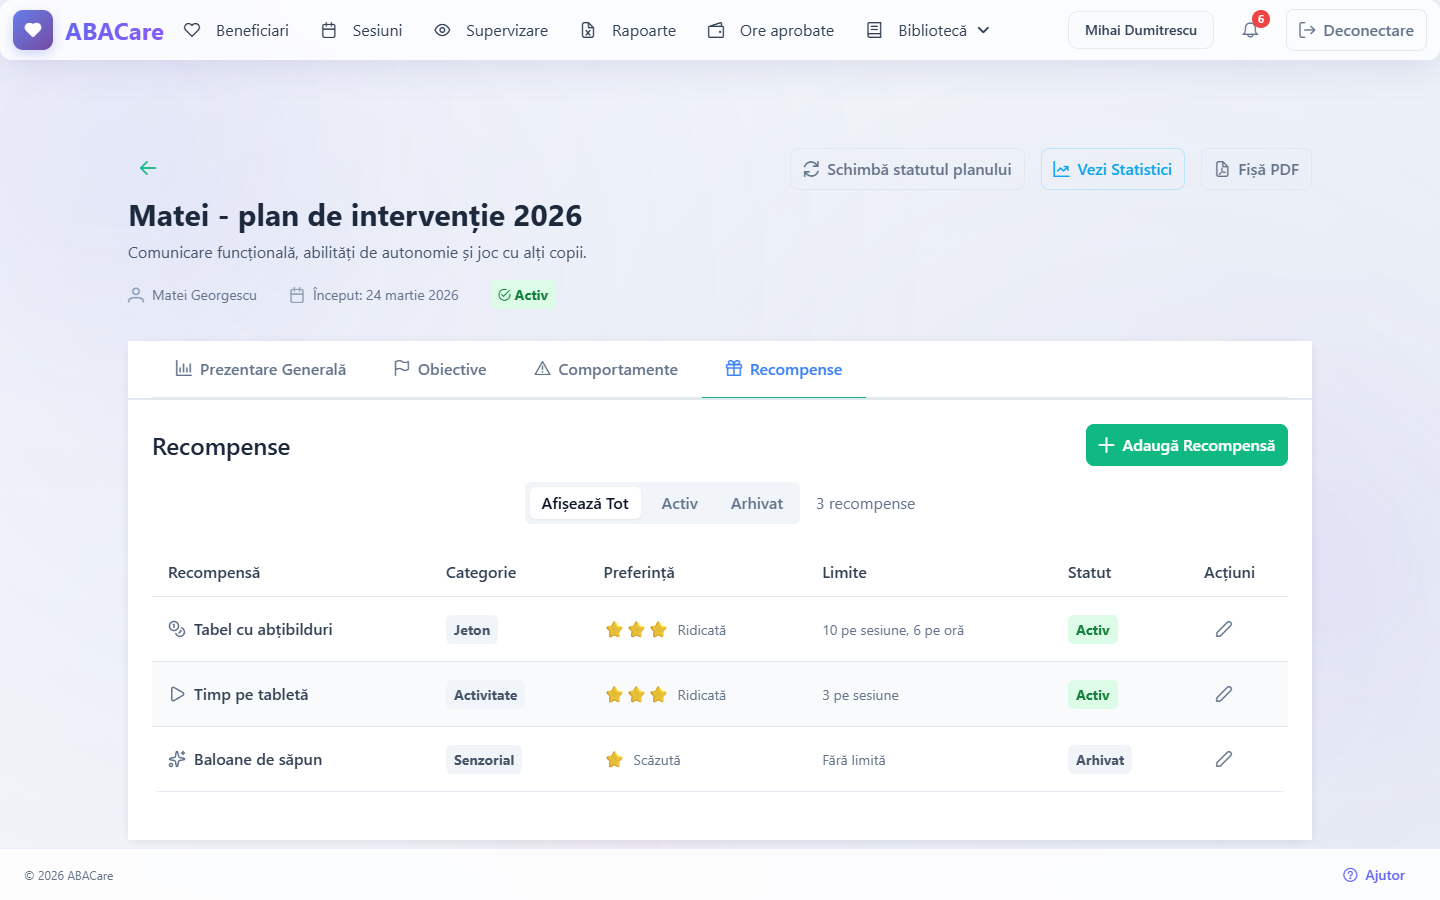Open the Comportamente tab
1440x900 pixels.
[x=606, y=369]
